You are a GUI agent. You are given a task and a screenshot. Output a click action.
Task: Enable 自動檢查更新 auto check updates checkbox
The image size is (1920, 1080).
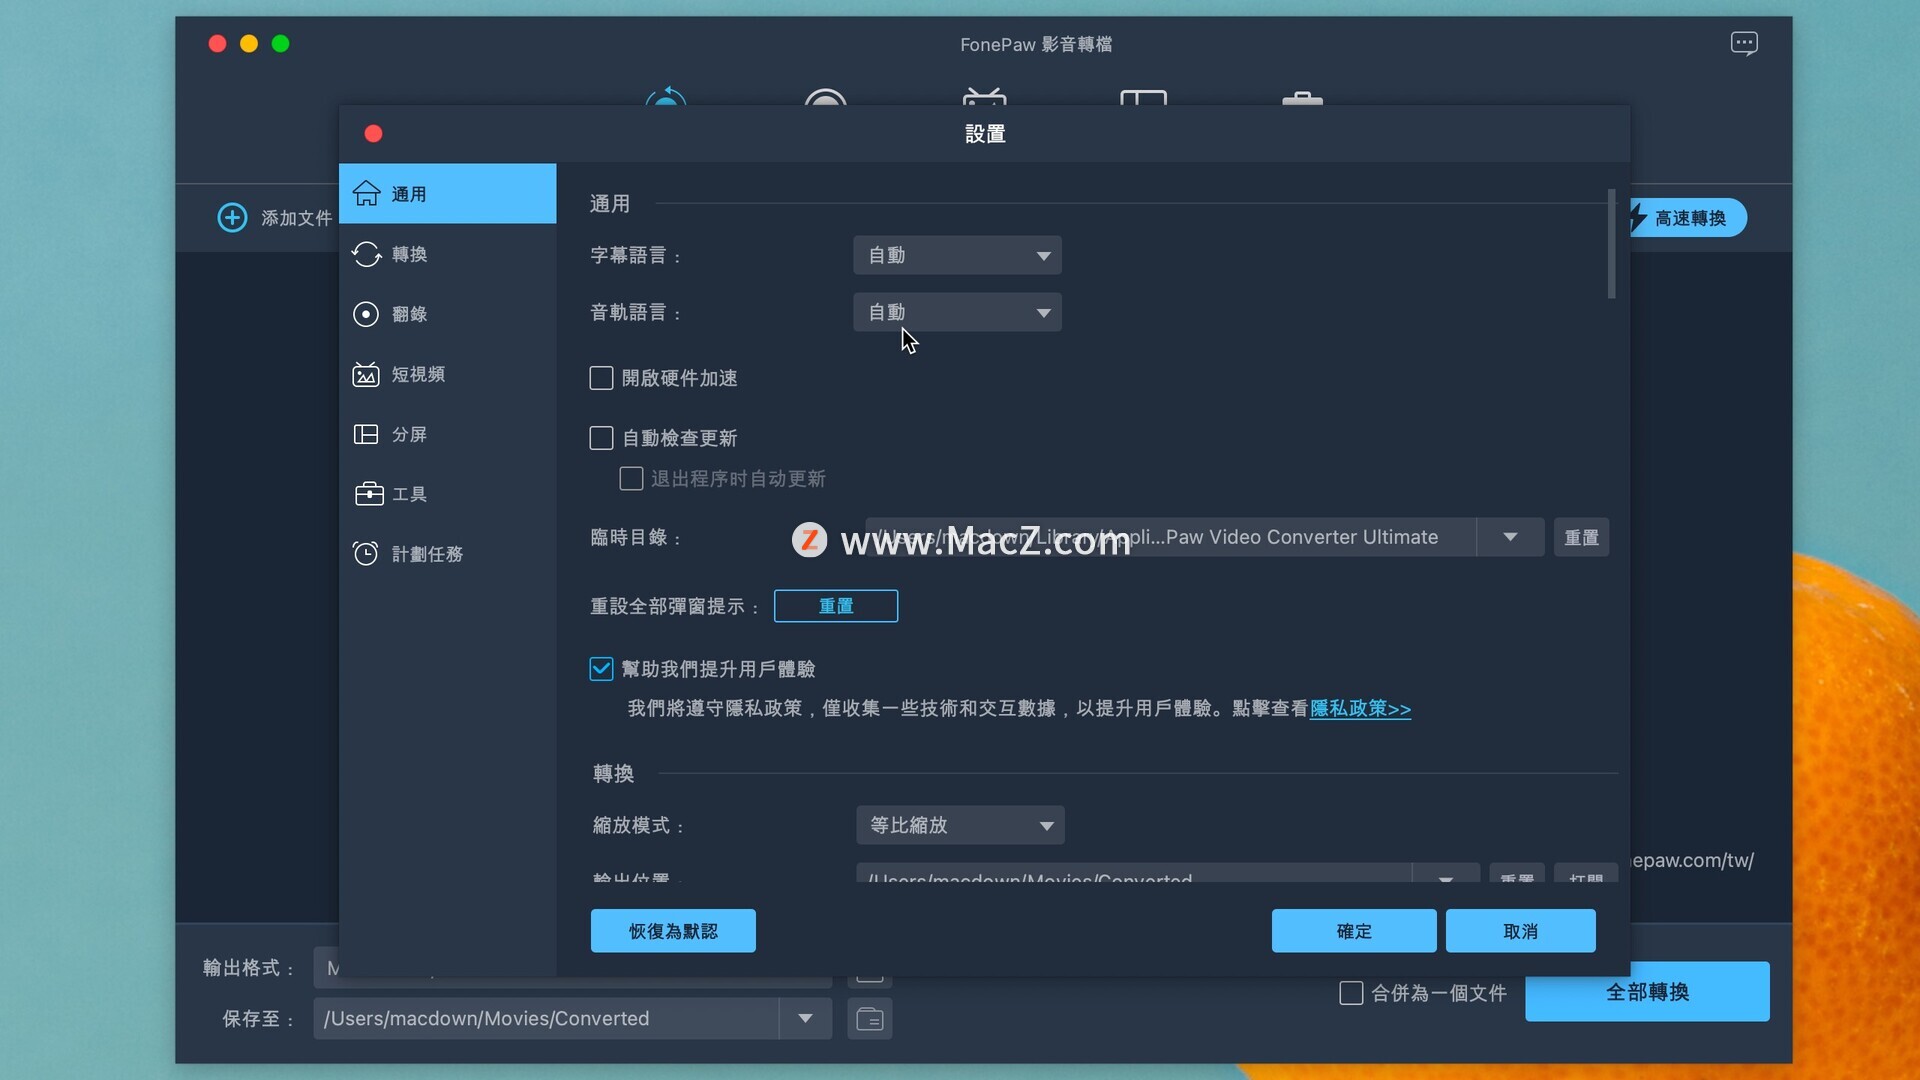coord(601,438)
